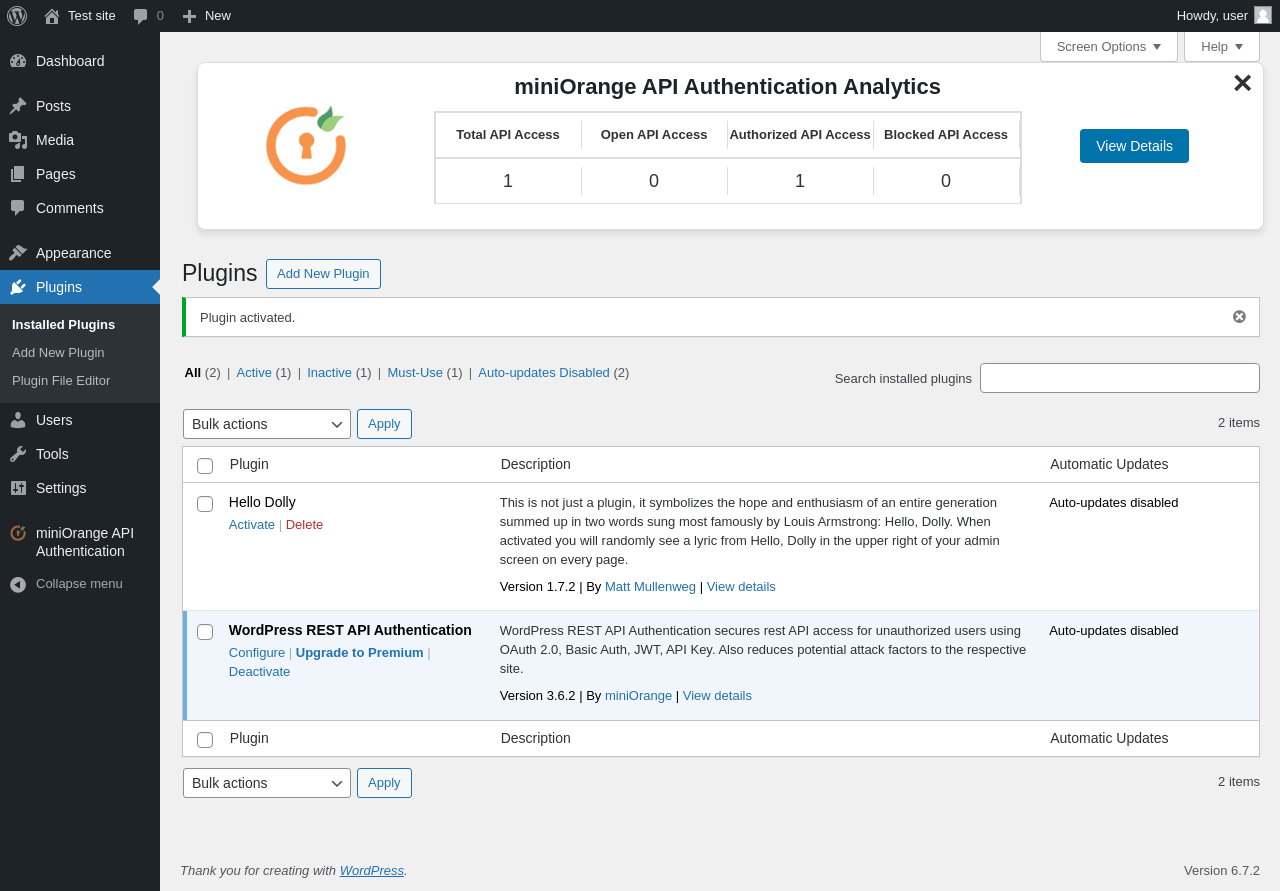Open Add New Plugin submenu item

(x=58, y=353)
